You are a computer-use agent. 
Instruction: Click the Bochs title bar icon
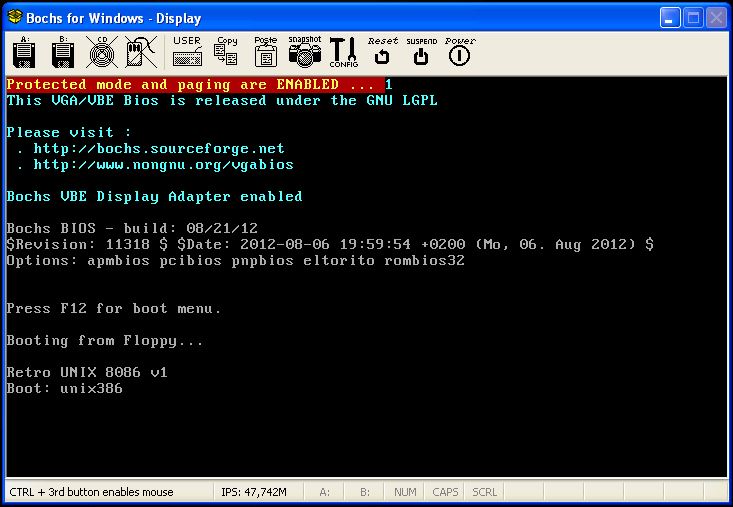pos(15,18)
